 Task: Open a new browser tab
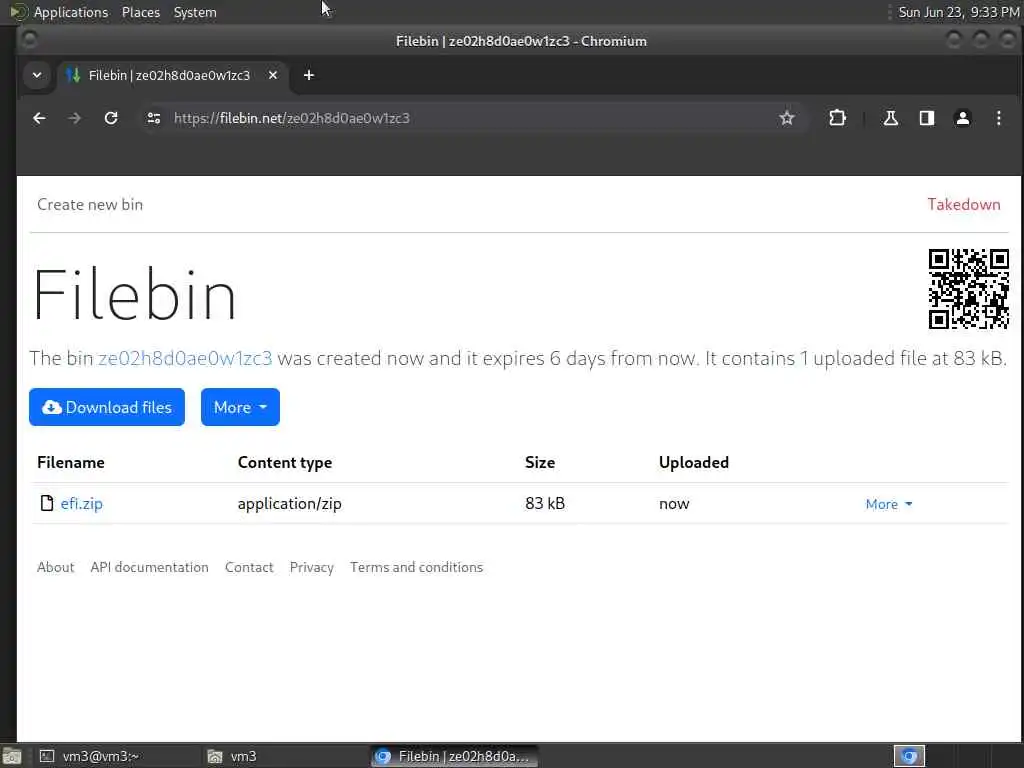[309, 75]
